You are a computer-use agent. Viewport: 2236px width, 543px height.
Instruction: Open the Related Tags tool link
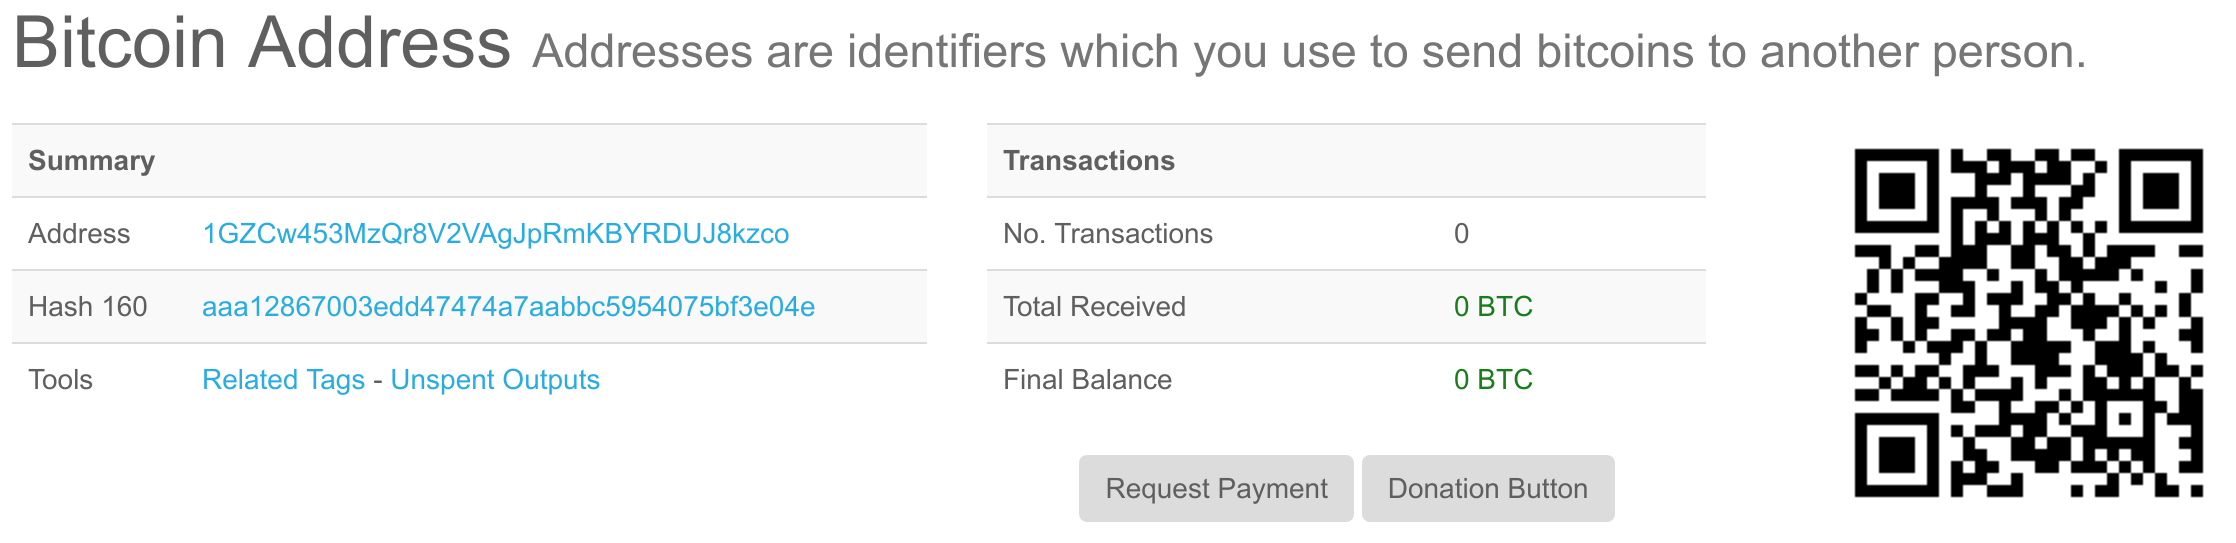pos(283,380)
